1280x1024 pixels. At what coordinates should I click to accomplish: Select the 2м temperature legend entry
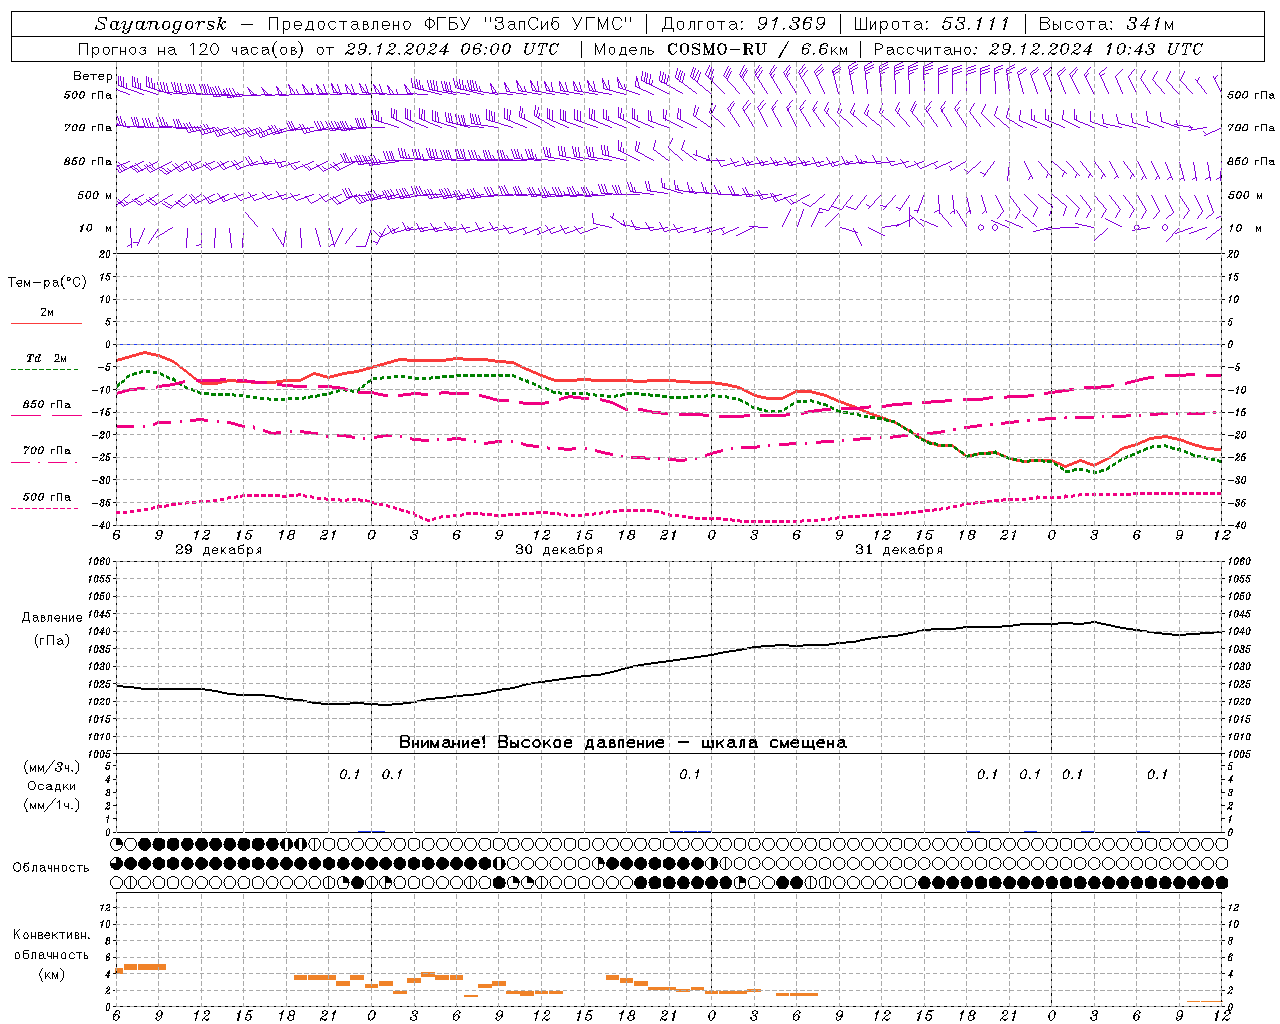pyautogui.click(x=47, y=312)
